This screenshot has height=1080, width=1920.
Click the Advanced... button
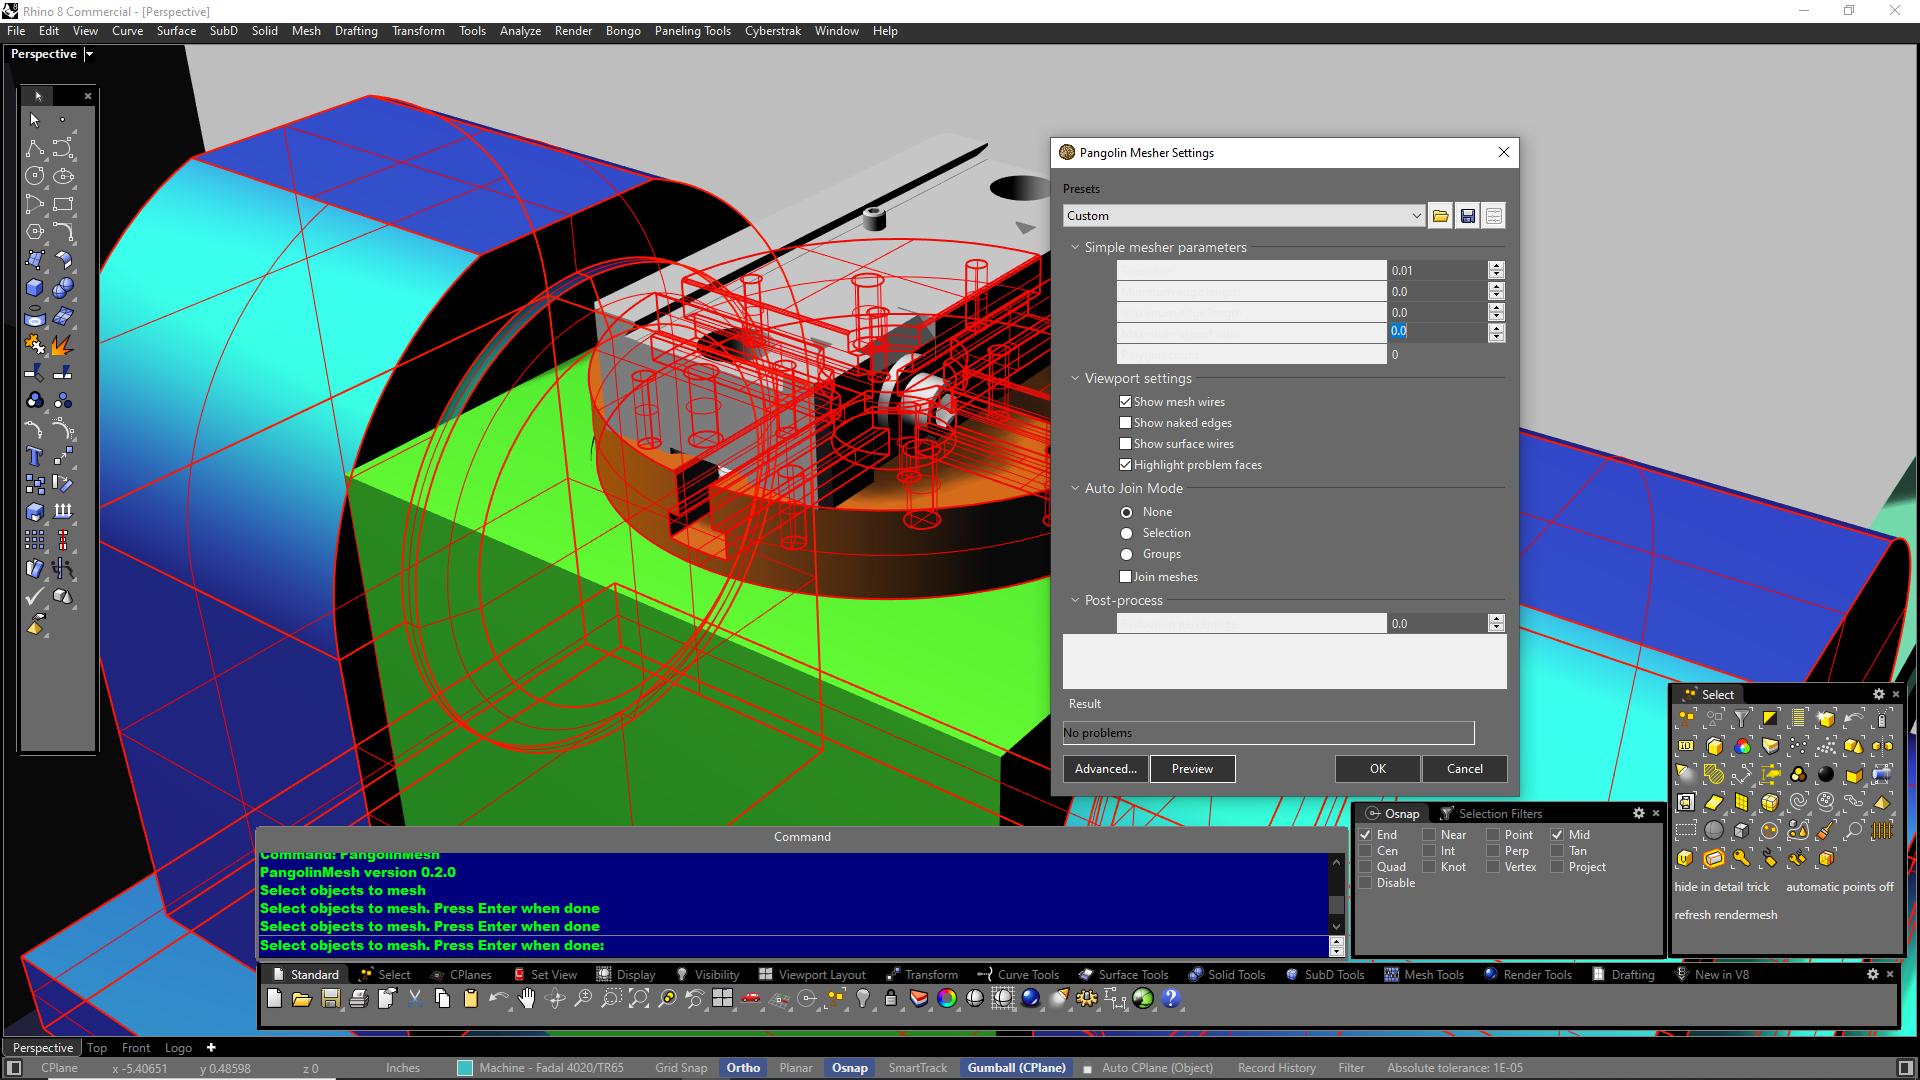tap(1105, 769)
